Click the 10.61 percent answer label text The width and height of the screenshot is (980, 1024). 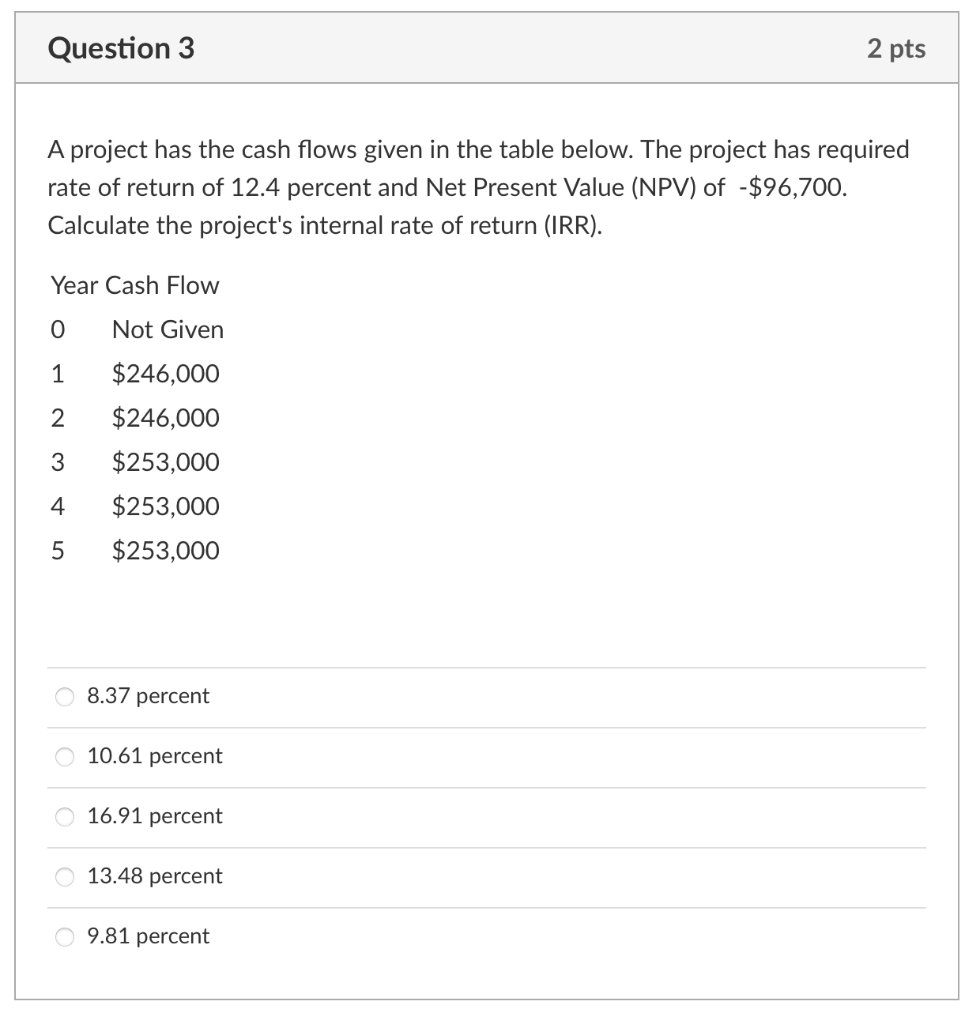pyautogui.click(x=151, y=756)
